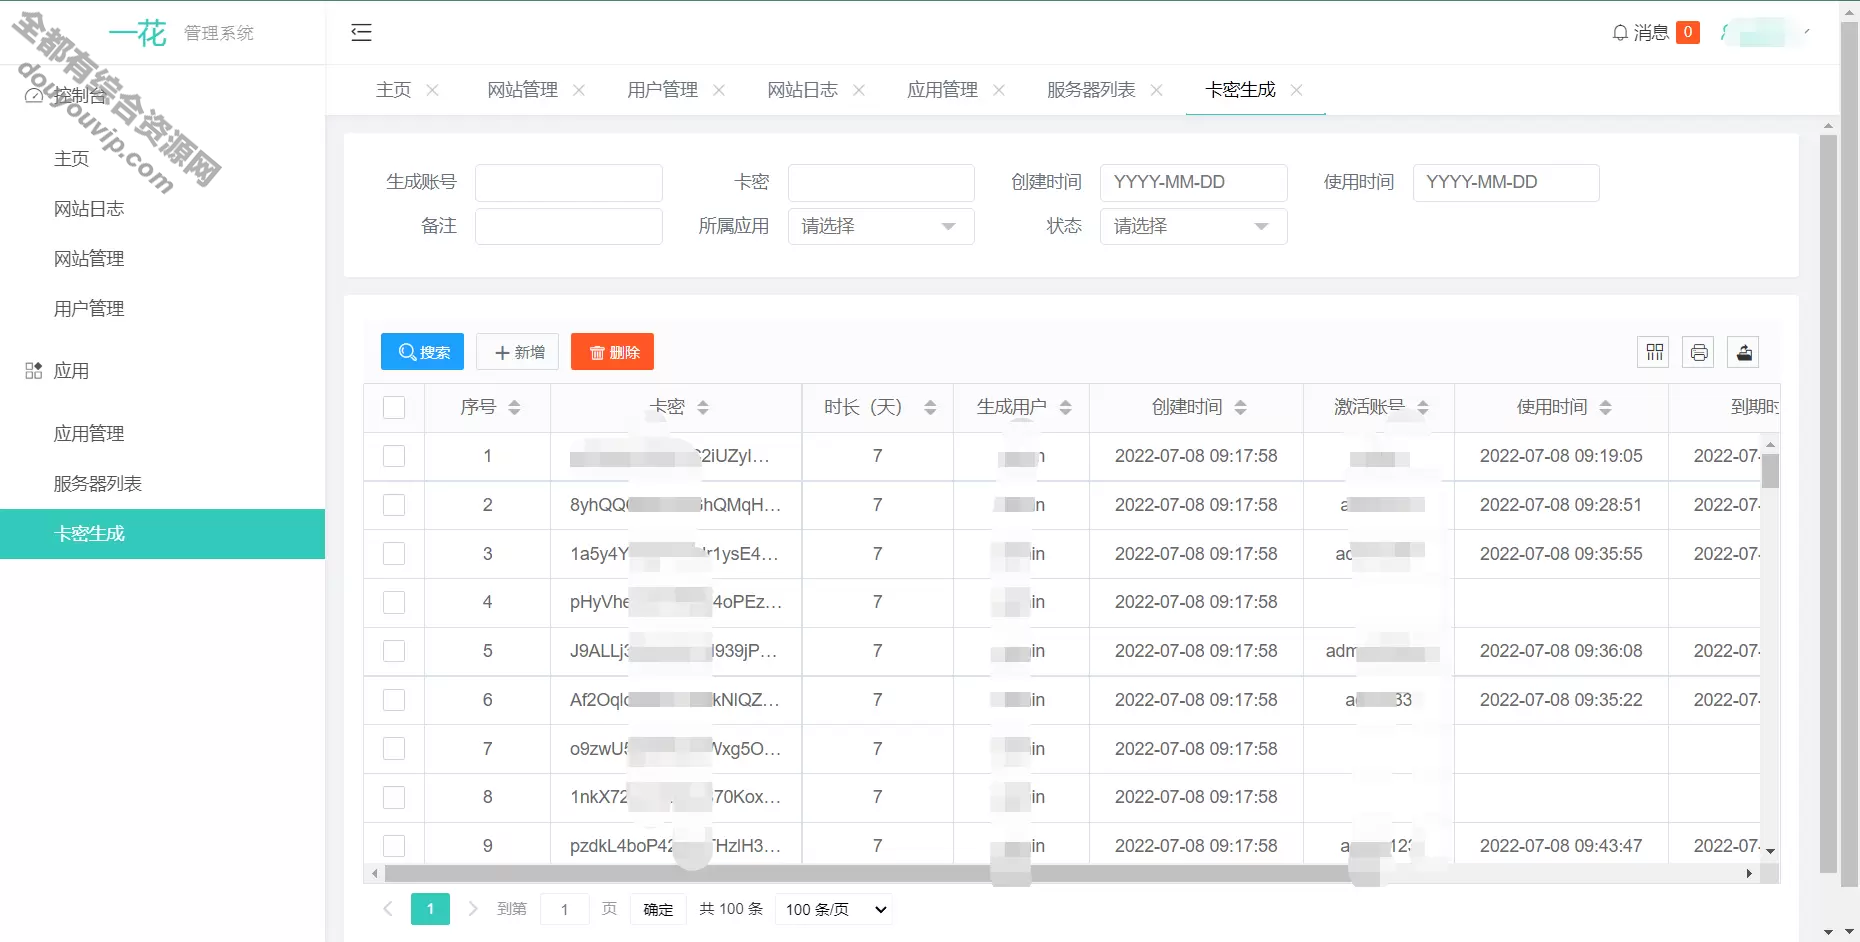Switch to the 应用管理 tab
Screen dimensions: 1860x942
tap(943, 90)
